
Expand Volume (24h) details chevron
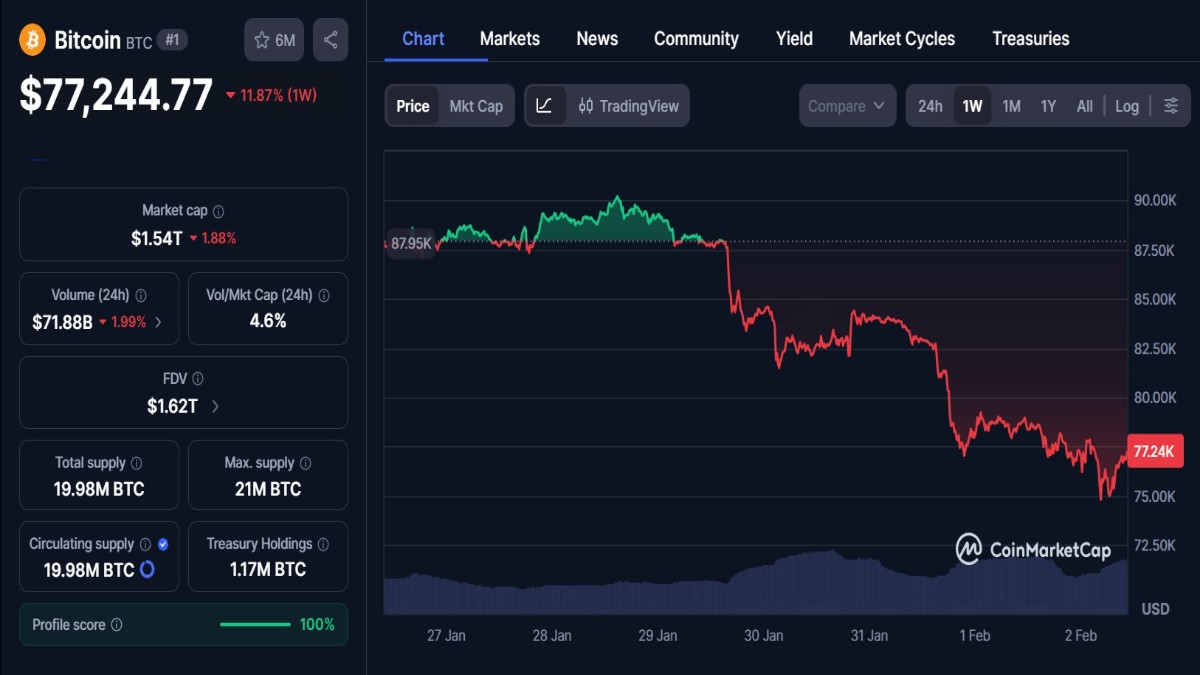(159, 322)
